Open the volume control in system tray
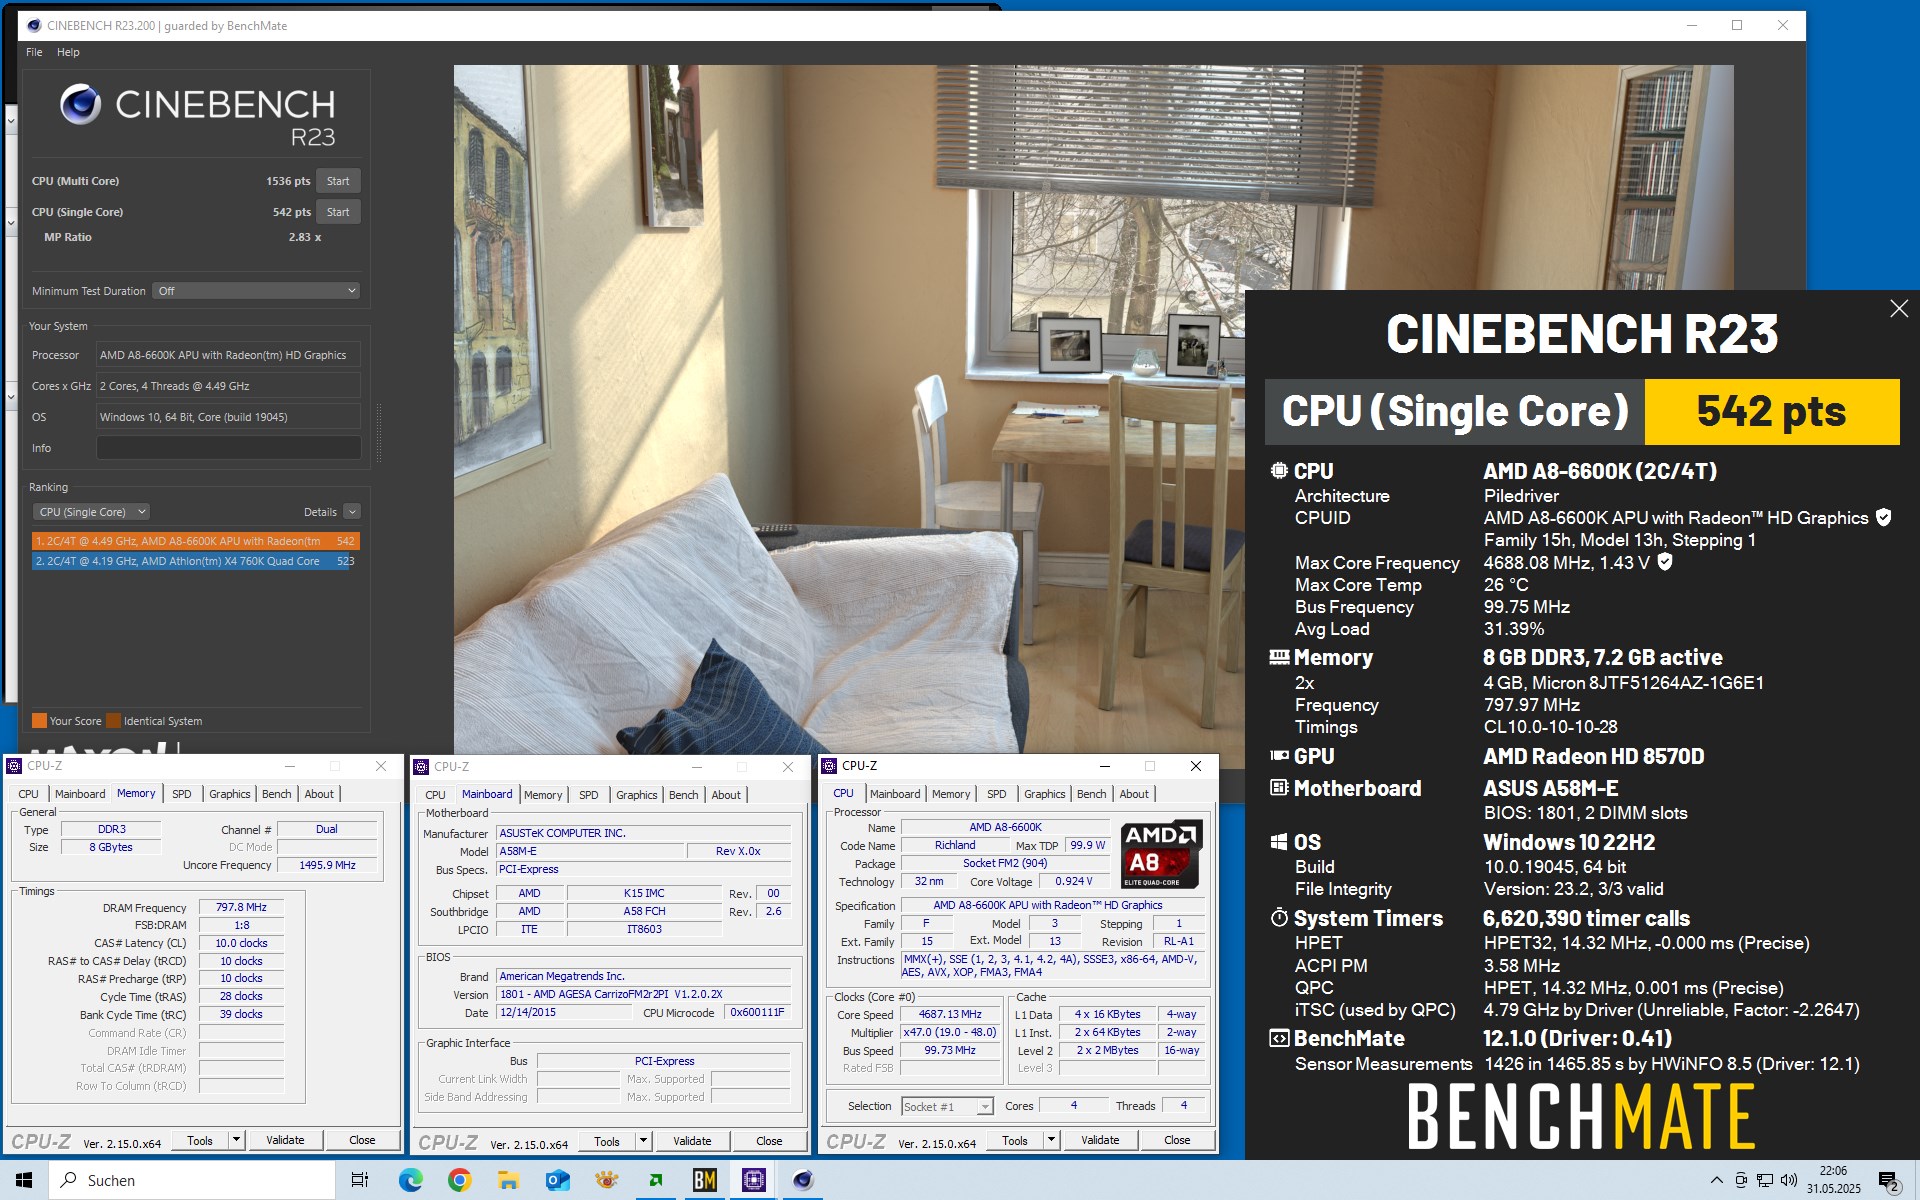The width and height of the screenshot is (1920, 1200). pos(1789,1180)
